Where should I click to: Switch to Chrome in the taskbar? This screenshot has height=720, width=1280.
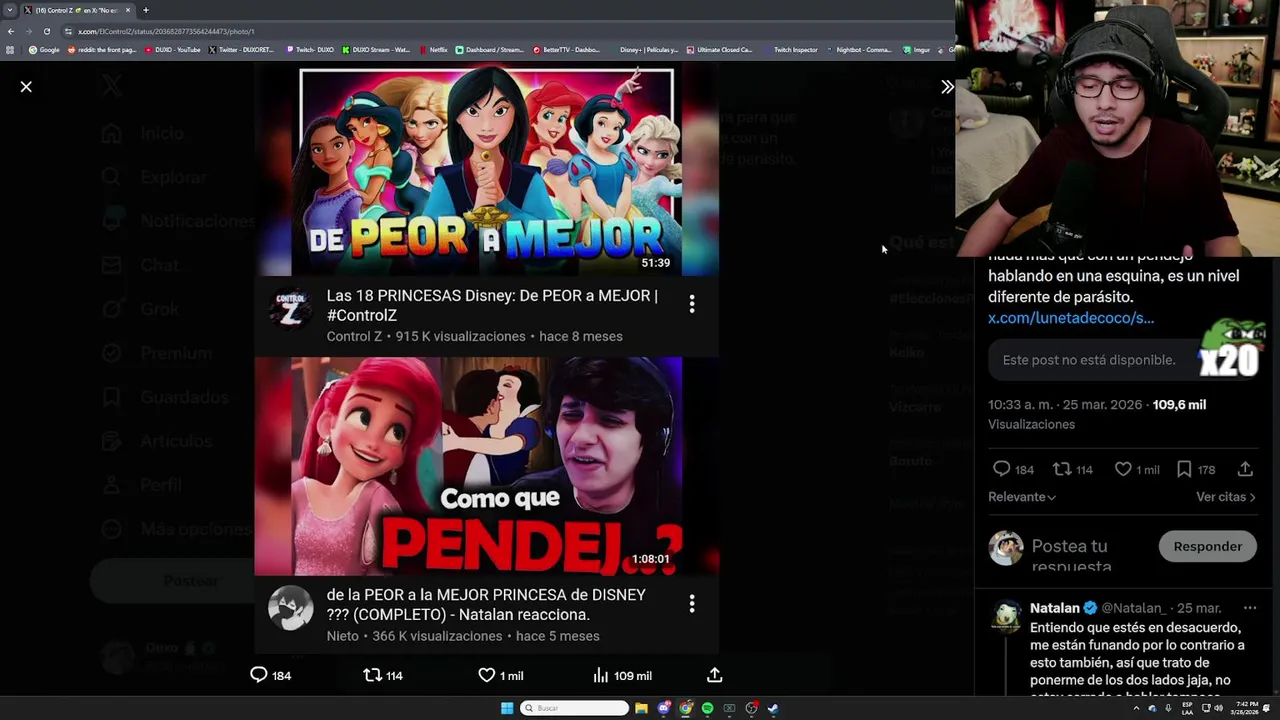[685, 708]
